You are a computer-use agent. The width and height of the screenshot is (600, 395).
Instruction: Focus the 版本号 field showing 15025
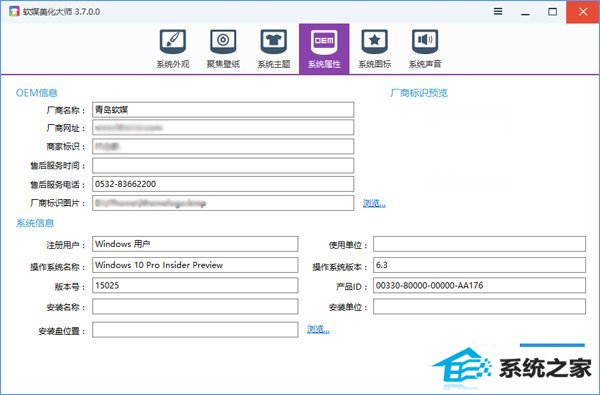[195, 286]
